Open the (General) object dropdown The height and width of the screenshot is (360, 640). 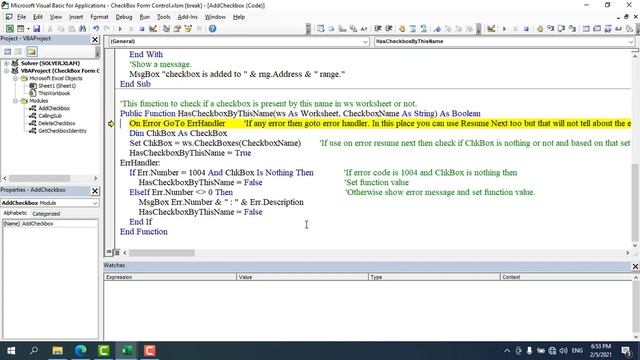coord(365,42)
